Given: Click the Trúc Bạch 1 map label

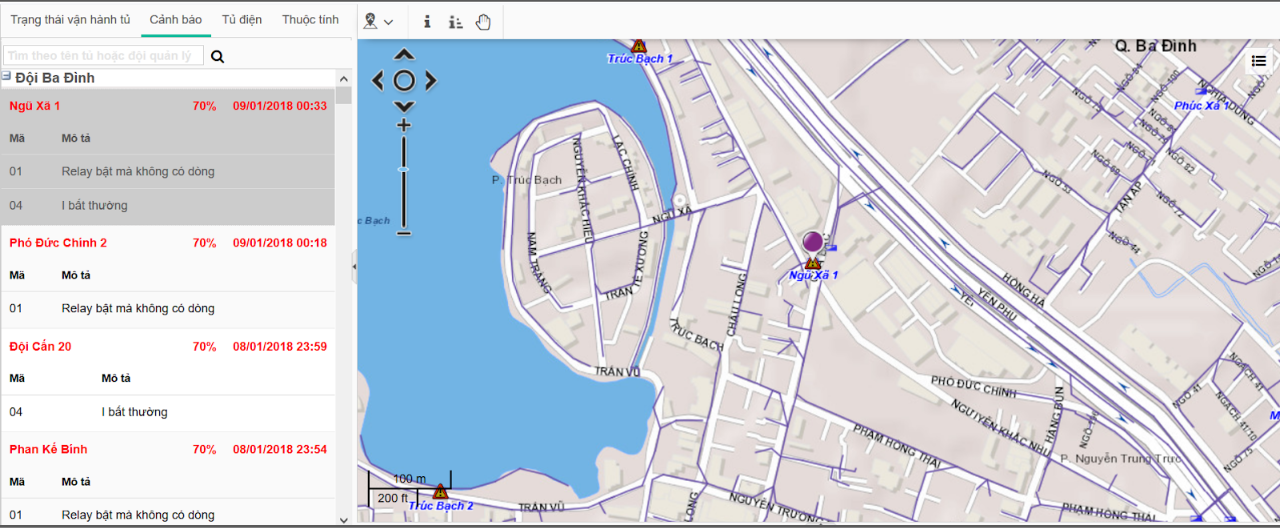Looking at the screenshot, I should (640, 59).
